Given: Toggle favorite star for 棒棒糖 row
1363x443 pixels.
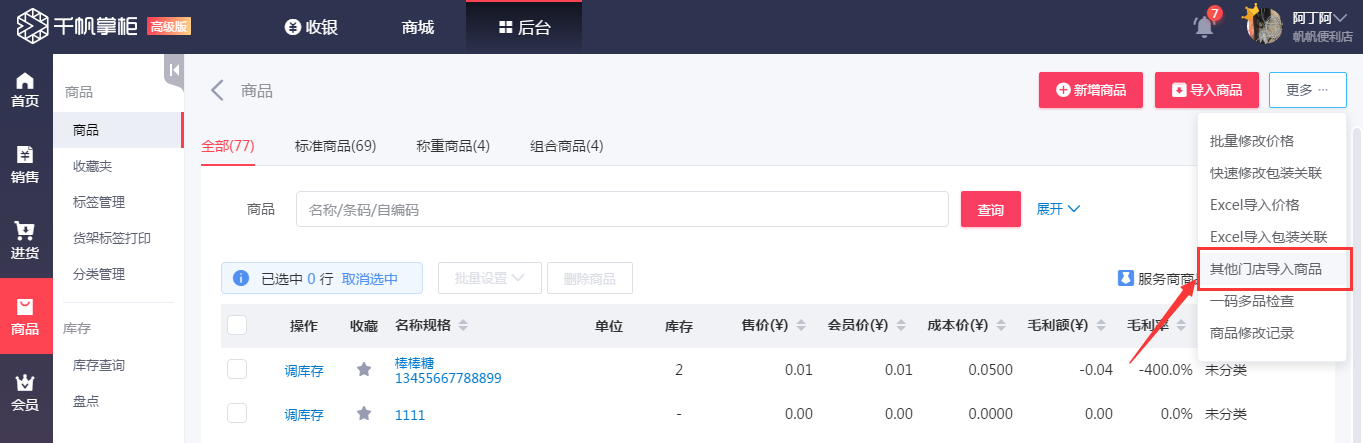Looking at the screenshot, I should click(364, 370).
